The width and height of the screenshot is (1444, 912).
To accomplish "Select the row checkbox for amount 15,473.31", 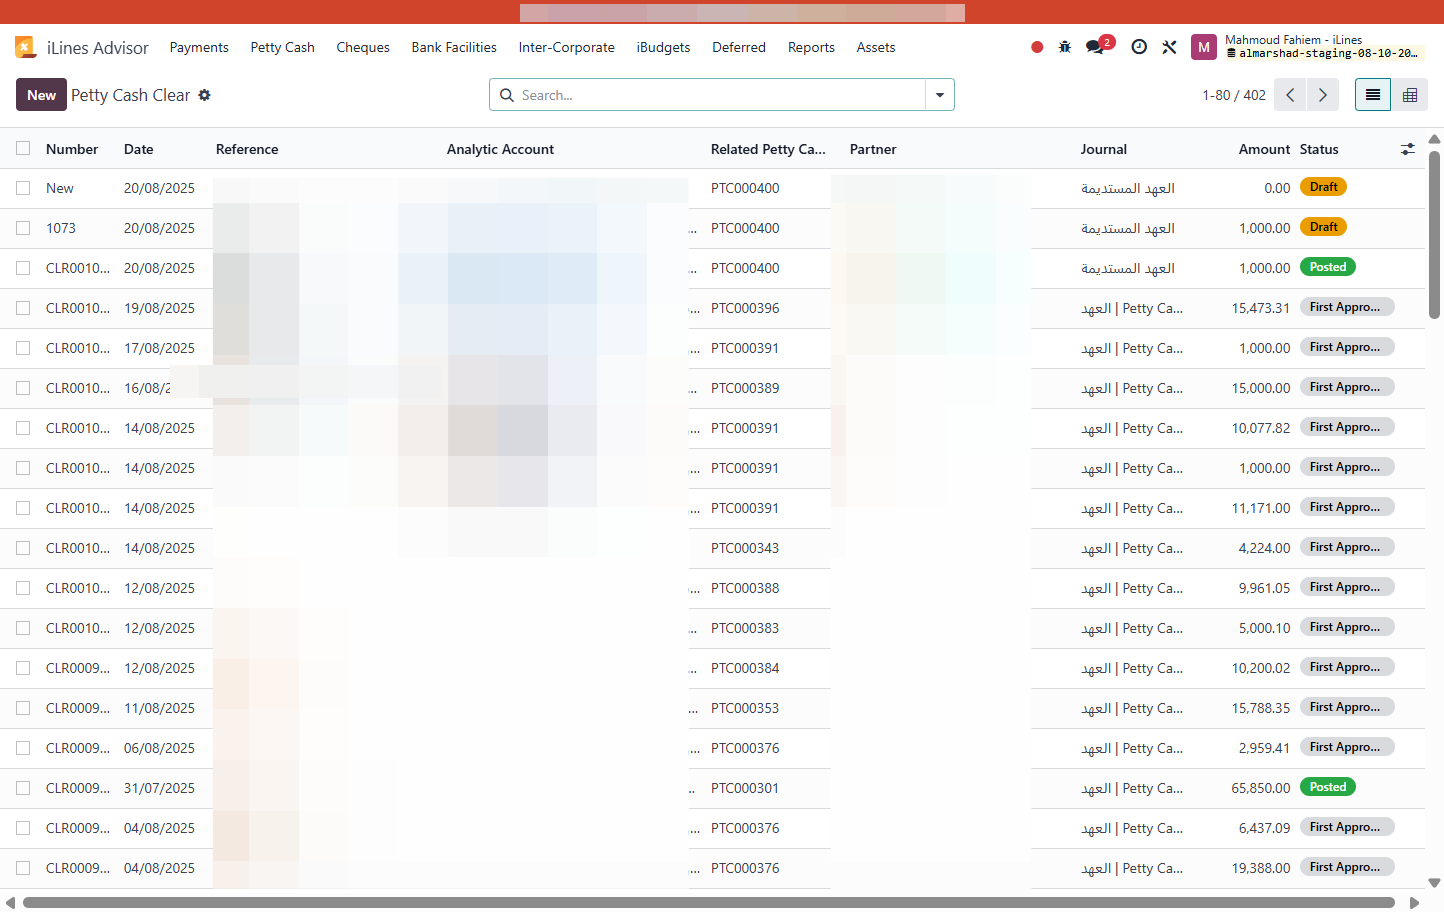I will coord(23,308).
